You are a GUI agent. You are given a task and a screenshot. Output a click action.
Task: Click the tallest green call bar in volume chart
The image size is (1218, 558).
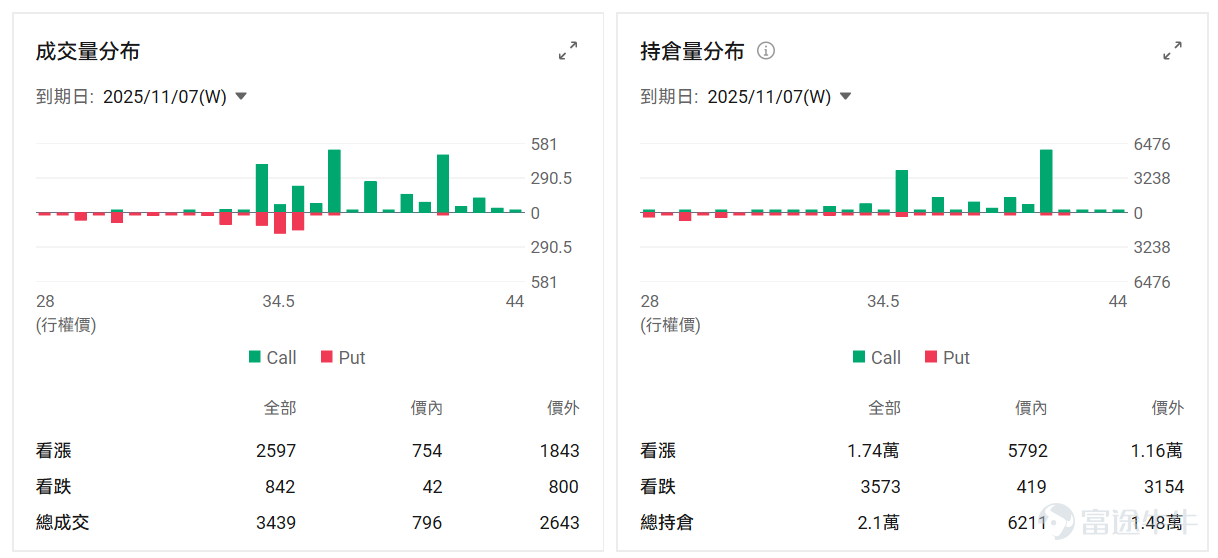334,181
